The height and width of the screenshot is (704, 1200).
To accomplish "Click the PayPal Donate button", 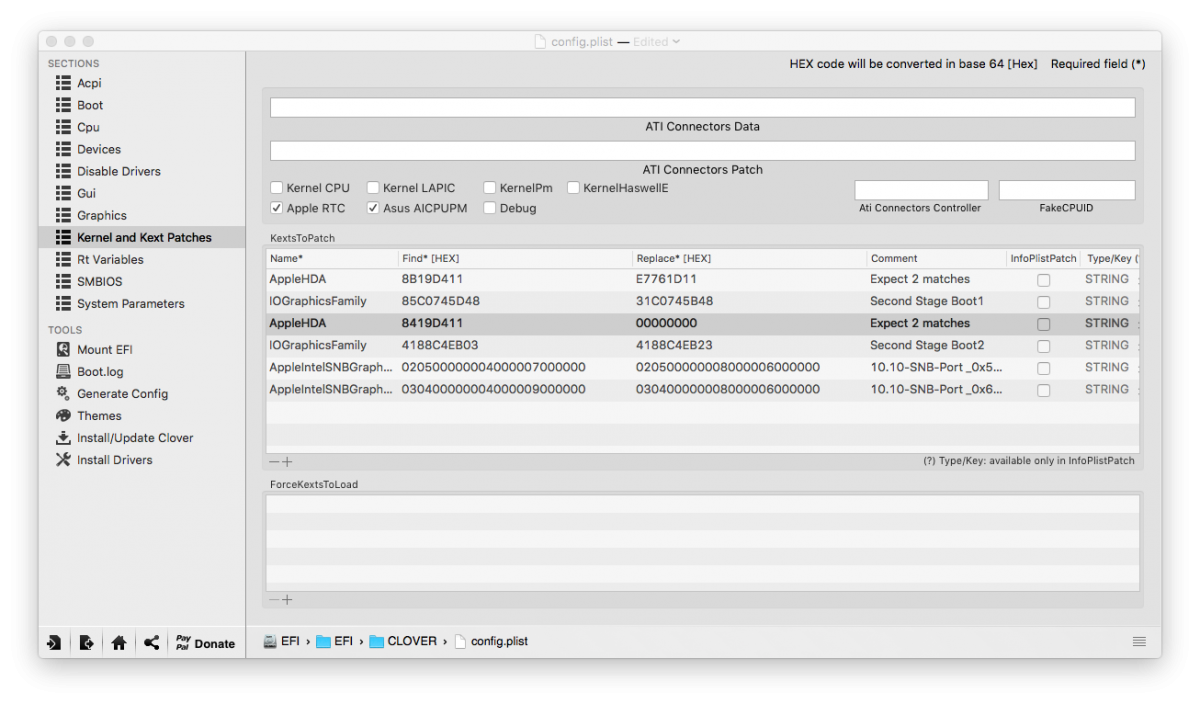I will click(205, 643).
